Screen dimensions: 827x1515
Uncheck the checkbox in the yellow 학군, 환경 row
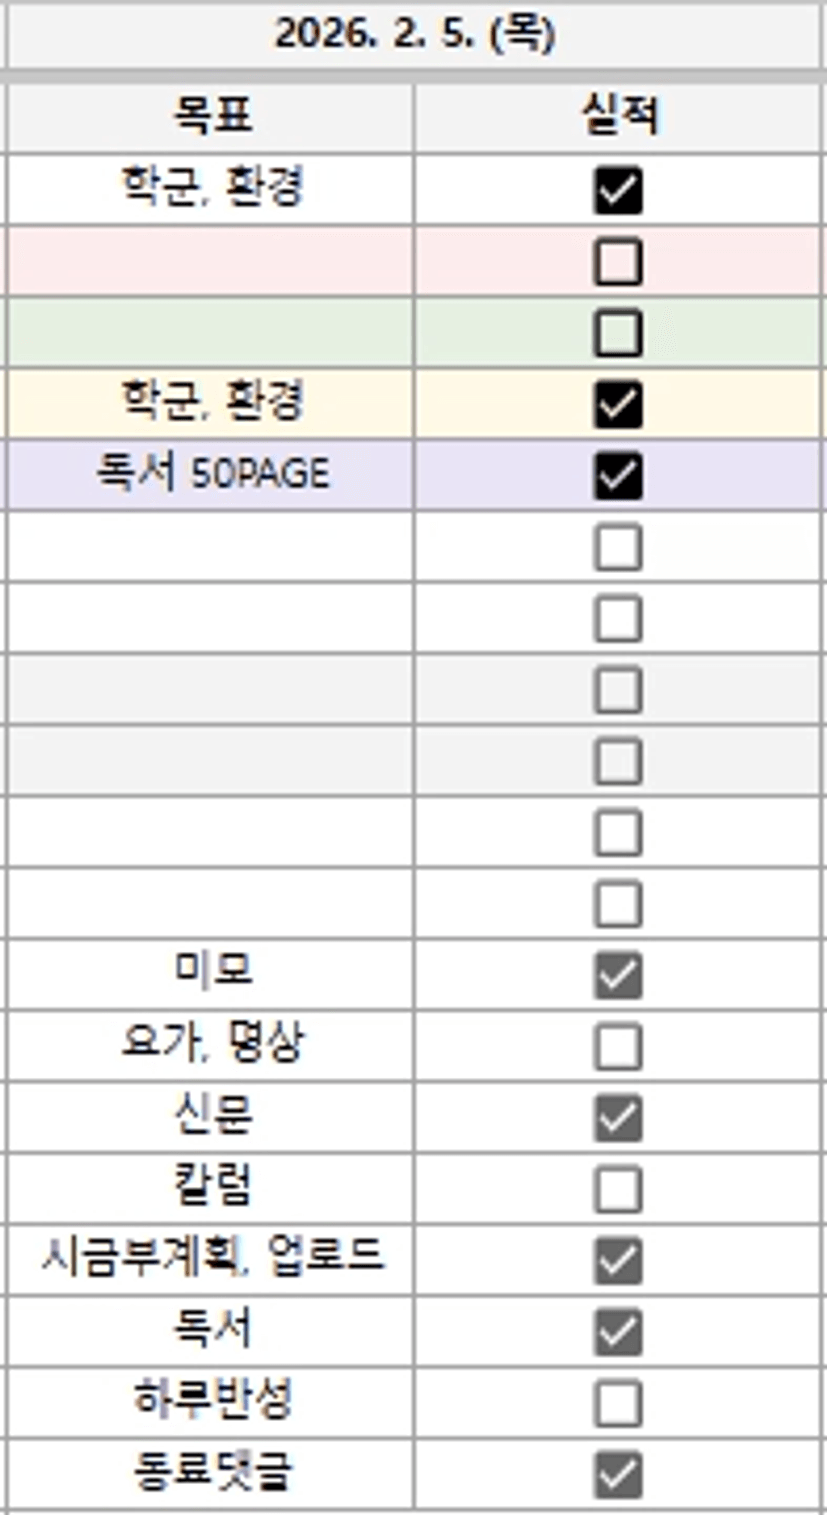click(x=617, y=404)
